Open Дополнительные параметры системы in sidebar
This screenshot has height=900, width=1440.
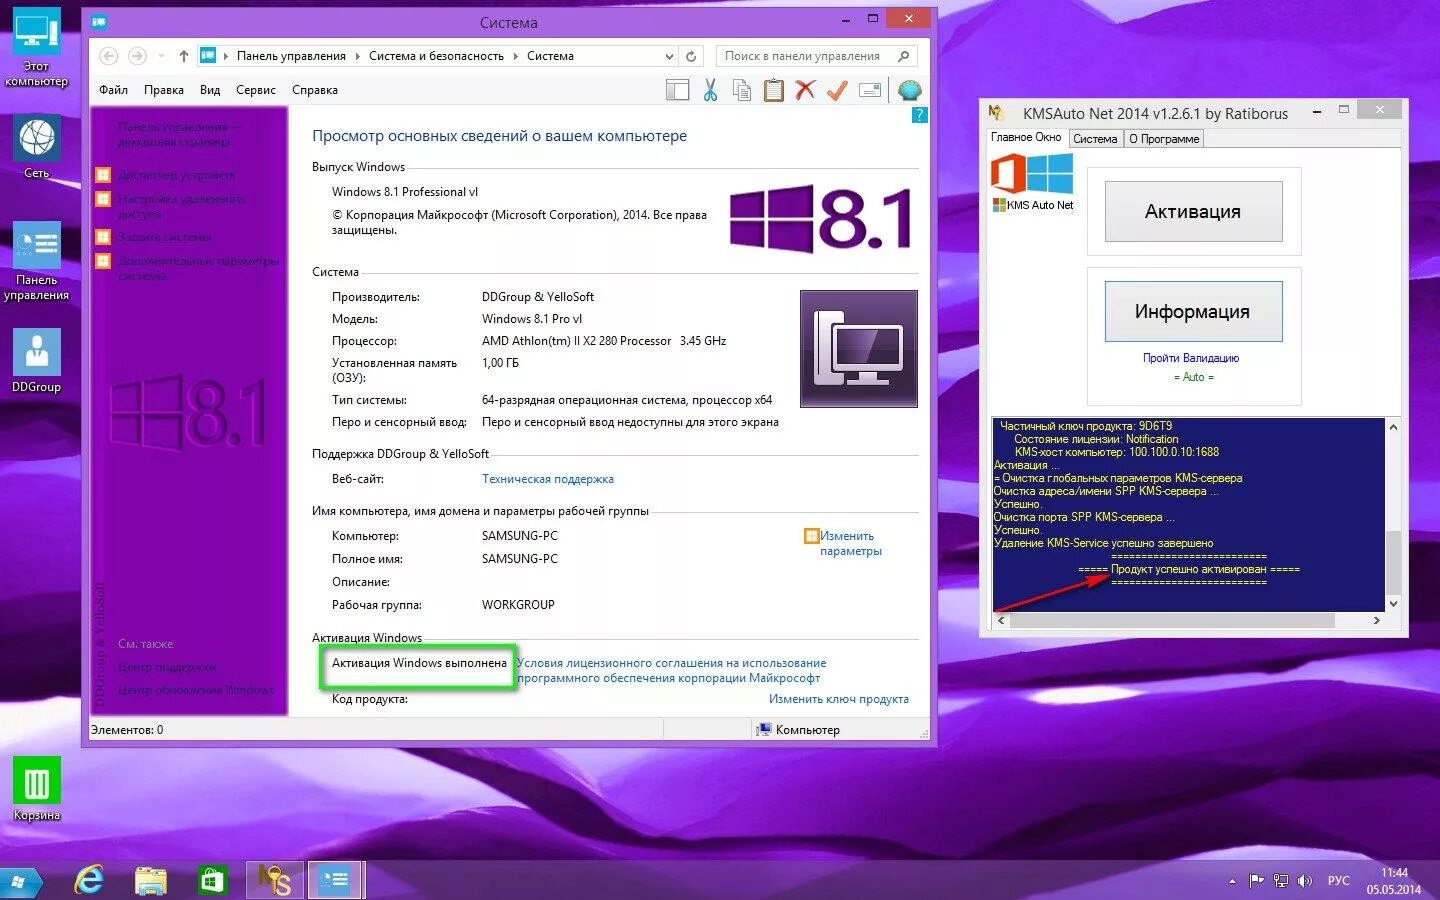coord(198,268)
